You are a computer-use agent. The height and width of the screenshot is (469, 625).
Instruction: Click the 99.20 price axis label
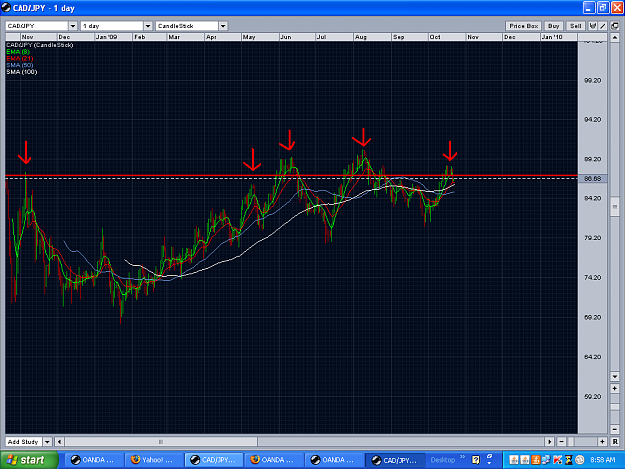592,80
